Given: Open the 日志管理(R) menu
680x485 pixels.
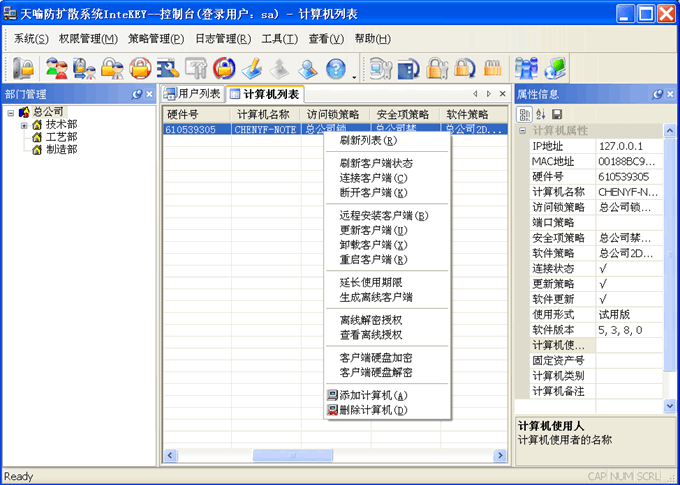Looking at the screenshot, I should (223, 39).
